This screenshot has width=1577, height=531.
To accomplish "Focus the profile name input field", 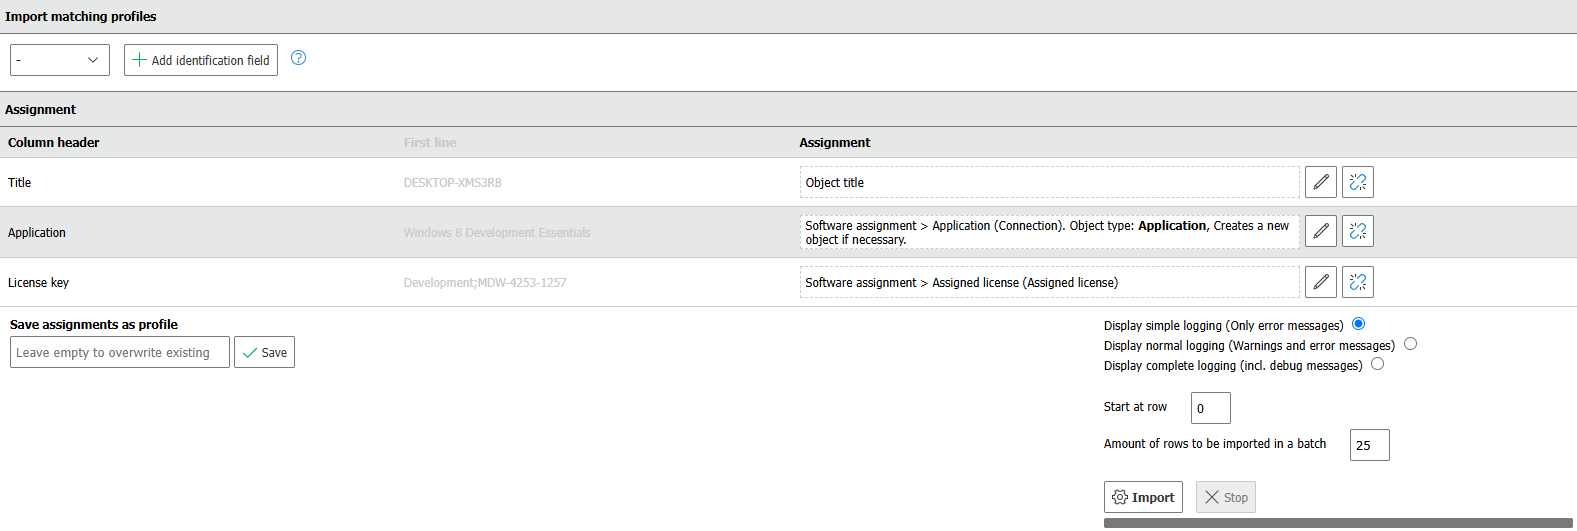I will 120,352.
